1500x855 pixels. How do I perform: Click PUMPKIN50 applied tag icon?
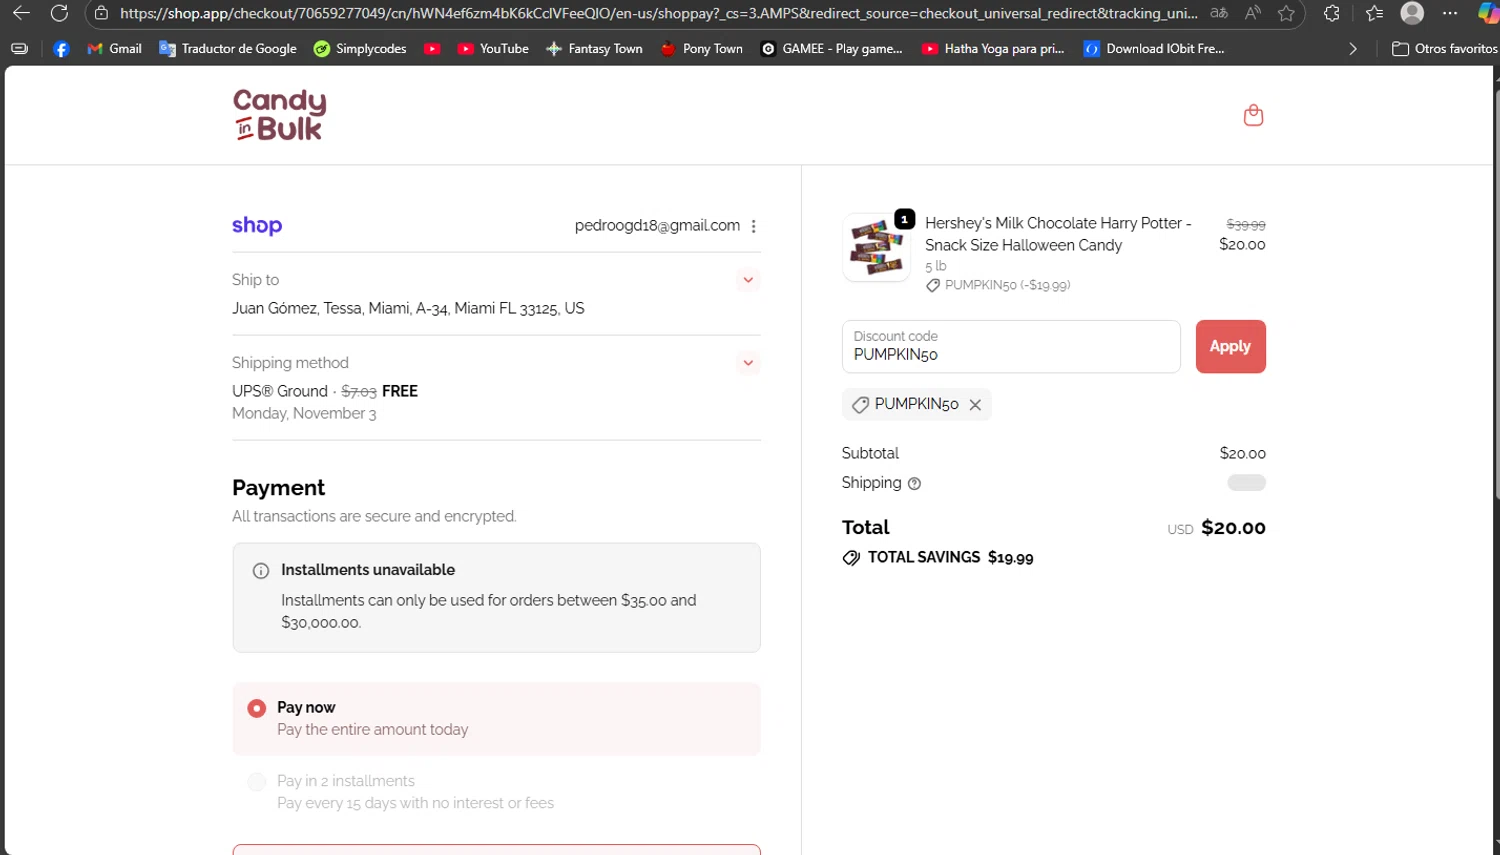click(860, 405)
